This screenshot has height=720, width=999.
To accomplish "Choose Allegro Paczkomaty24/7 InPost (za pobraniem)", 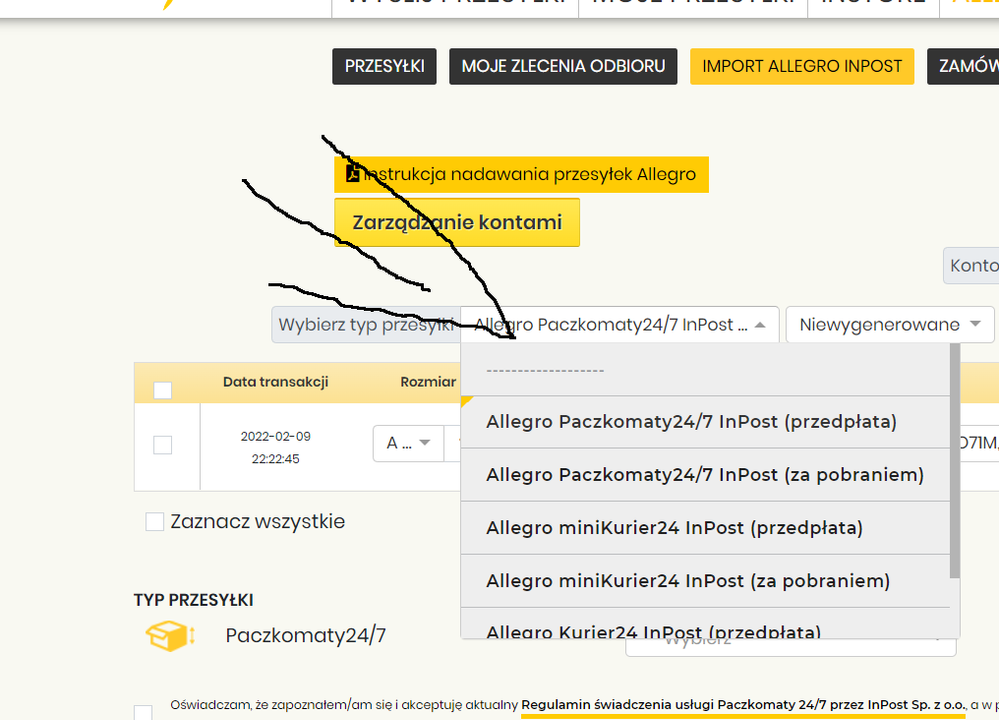I will click(705, 475).
